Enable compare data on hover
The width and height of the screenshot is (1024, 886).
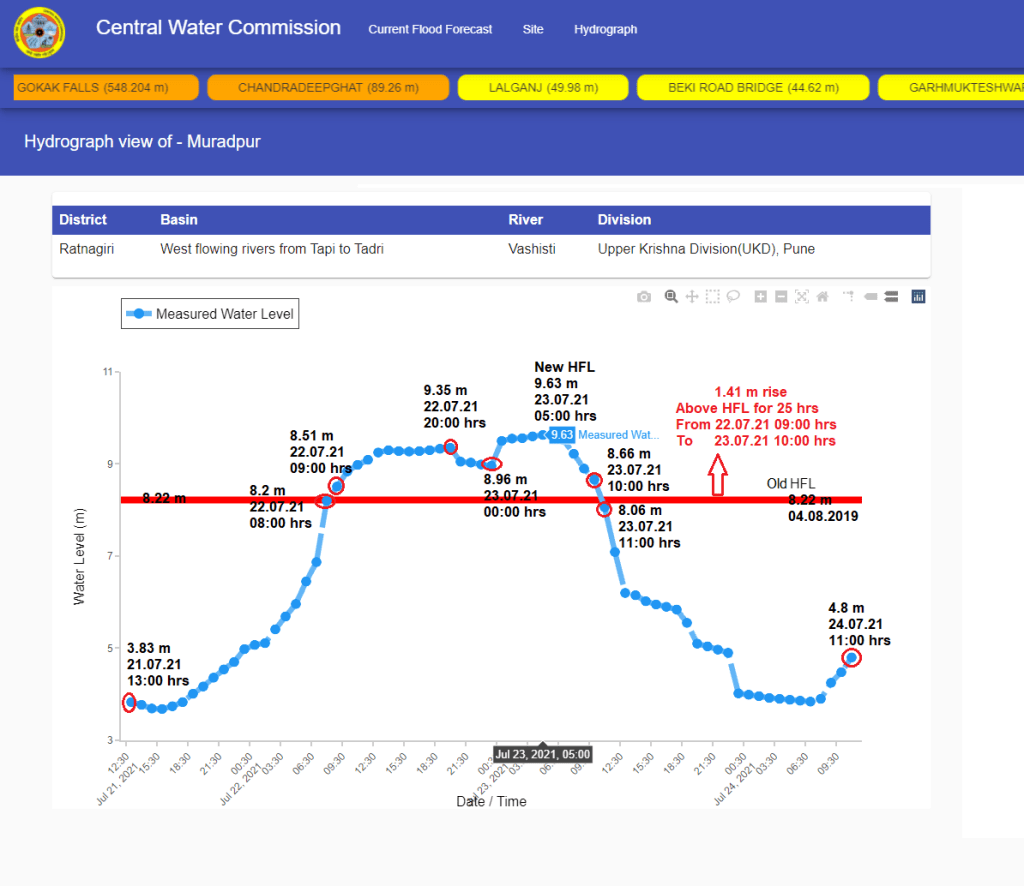(x=890, y=297)
